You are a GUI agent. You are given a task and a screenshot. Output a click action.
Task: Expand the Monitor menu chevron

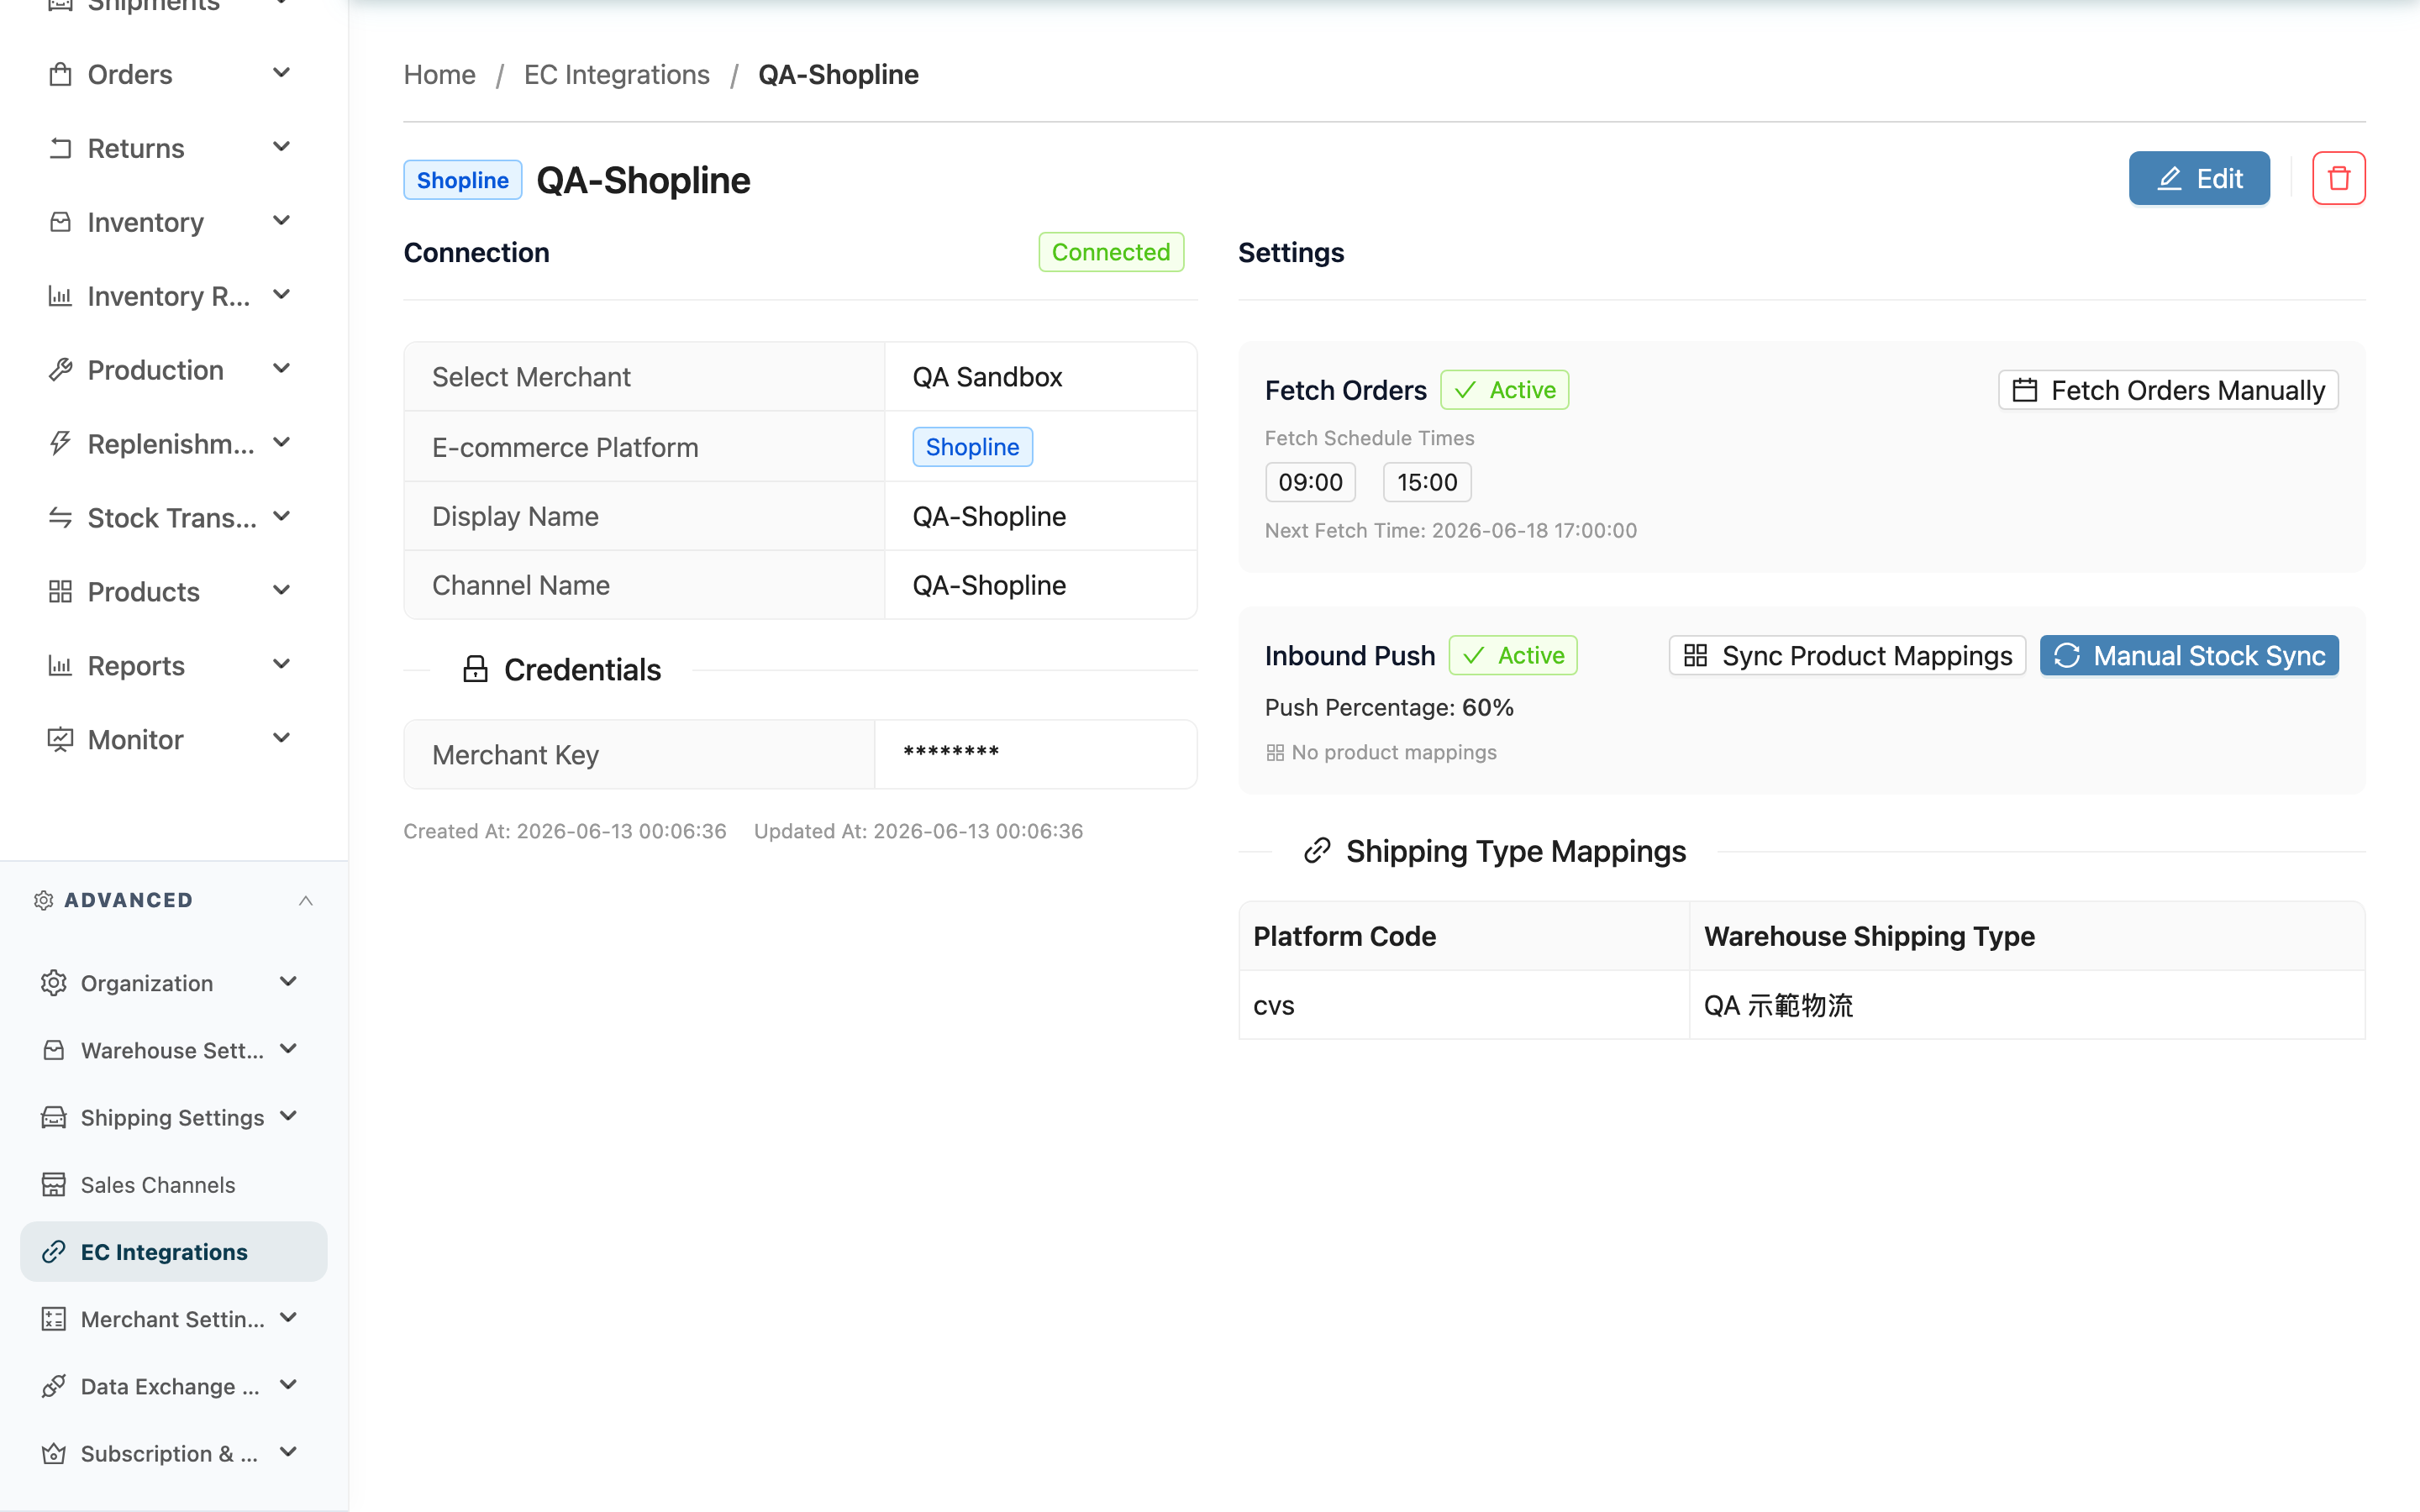[x=282, y=738]
